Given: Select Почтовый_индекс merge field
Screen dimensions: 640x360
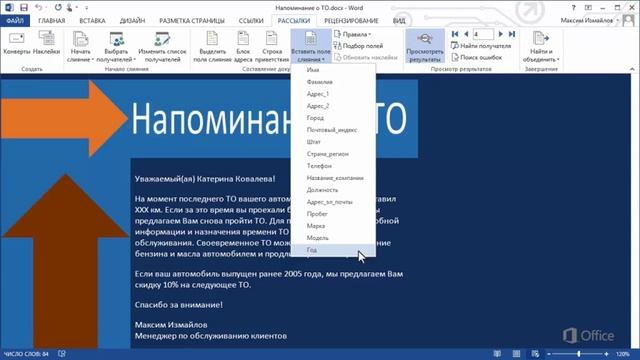Looking at the screenshot, I should [x=333, y=130].
